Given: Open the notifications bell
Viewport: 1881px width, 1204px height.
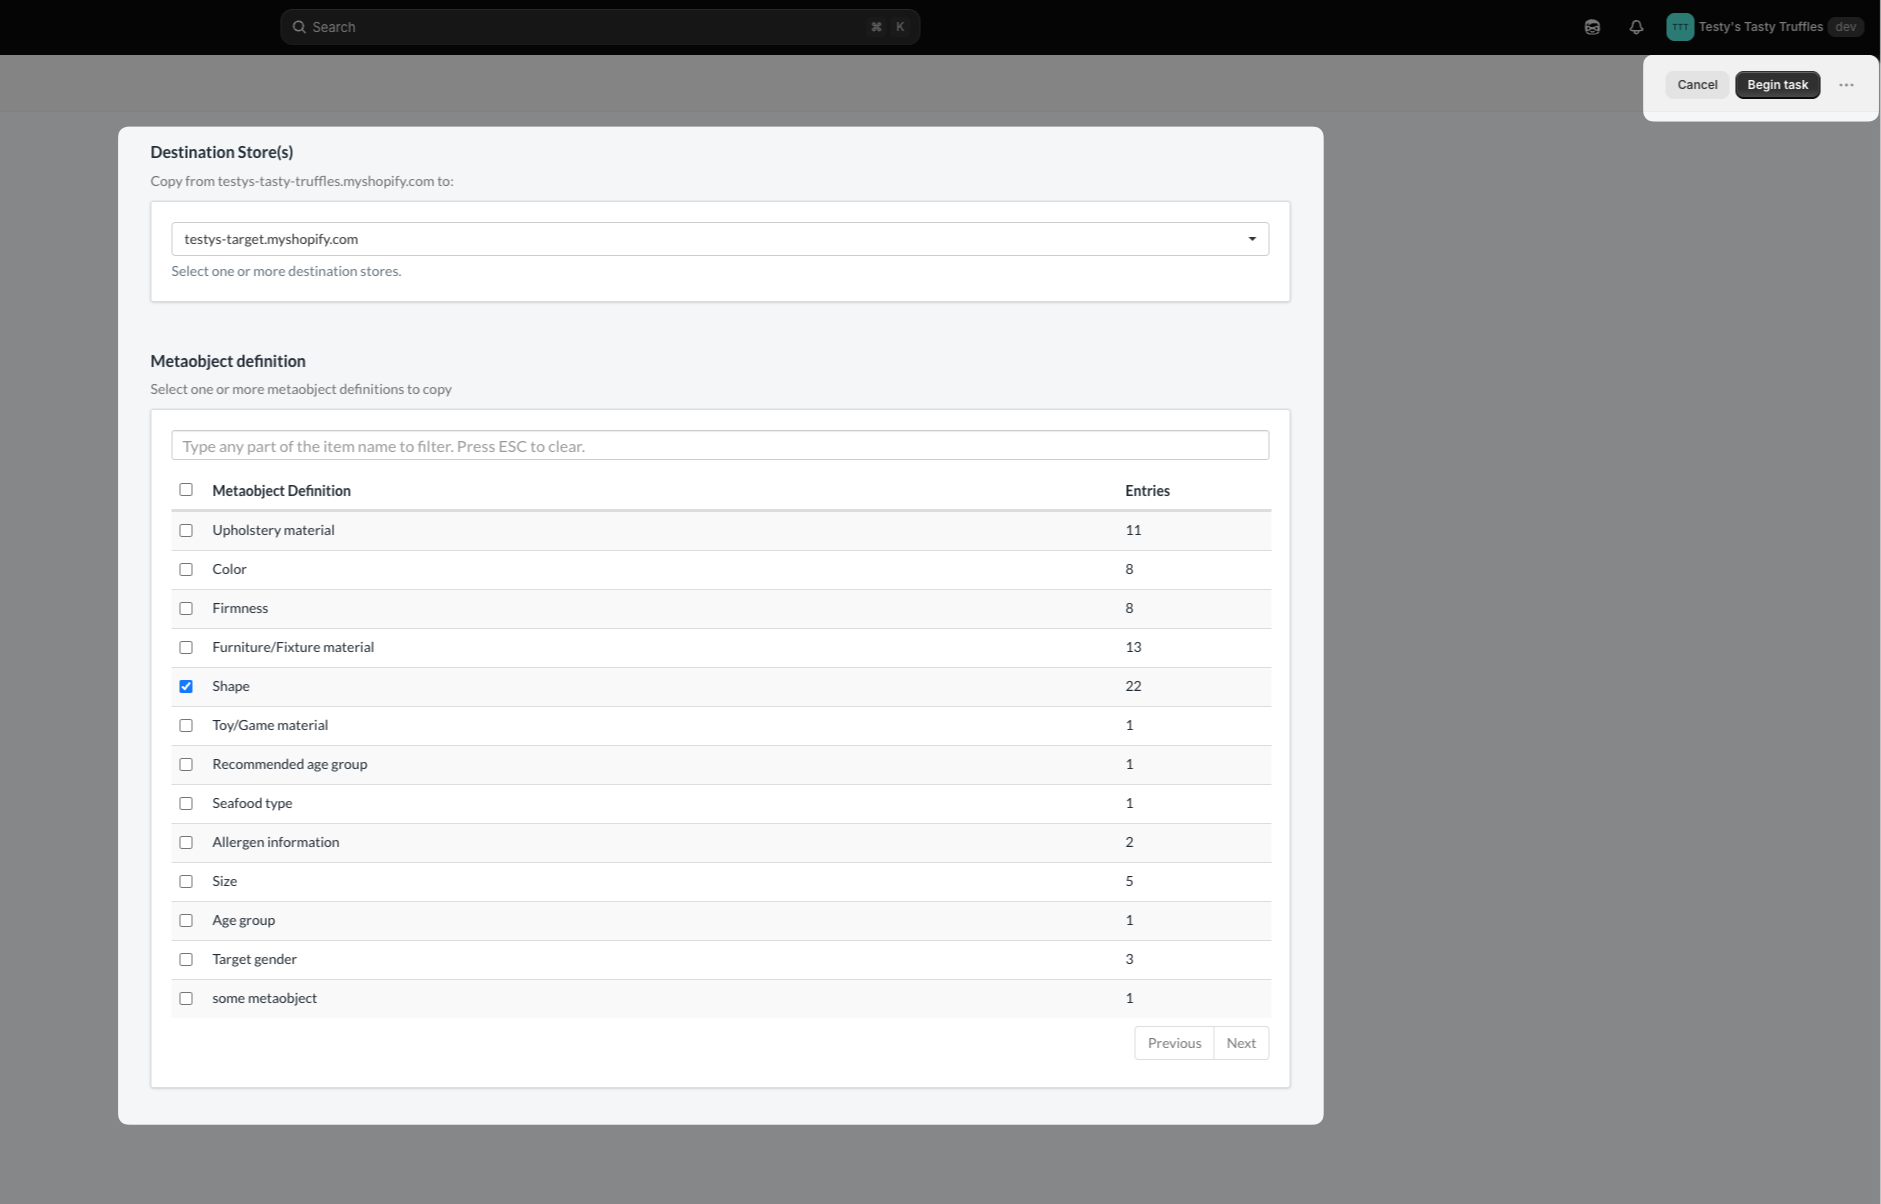Looking at the screenshot, I should point(1636,27).
